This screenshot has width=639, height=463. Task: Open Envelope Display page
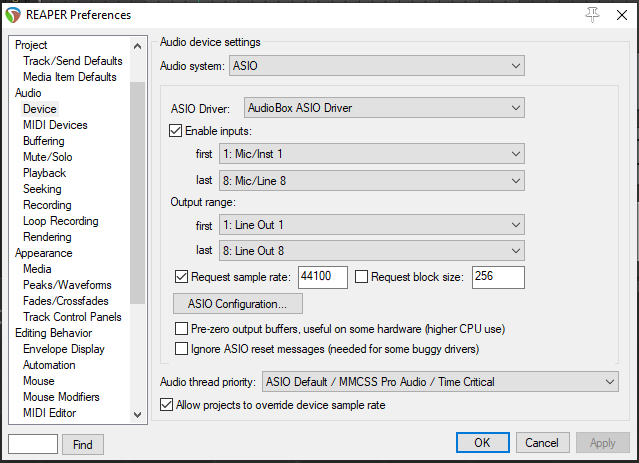(64, 349)
